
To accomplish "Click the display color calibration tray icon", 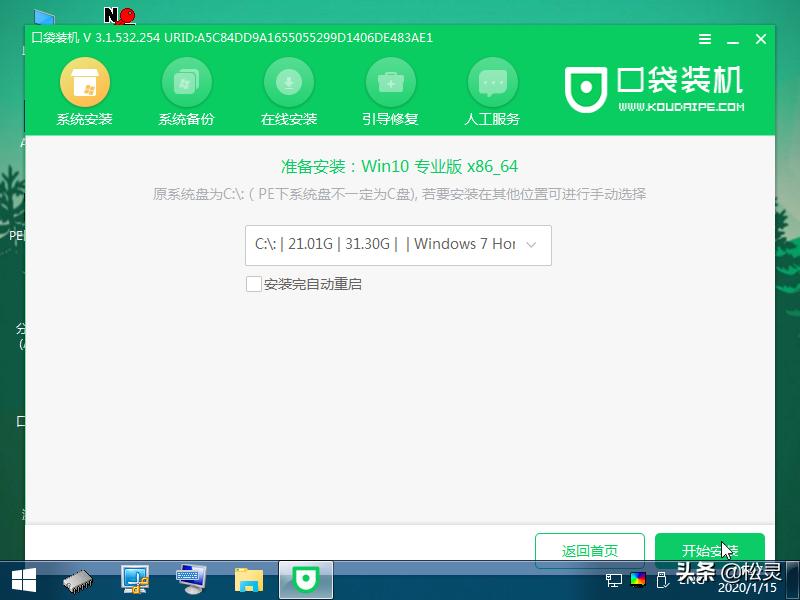I will click(637, 580).
